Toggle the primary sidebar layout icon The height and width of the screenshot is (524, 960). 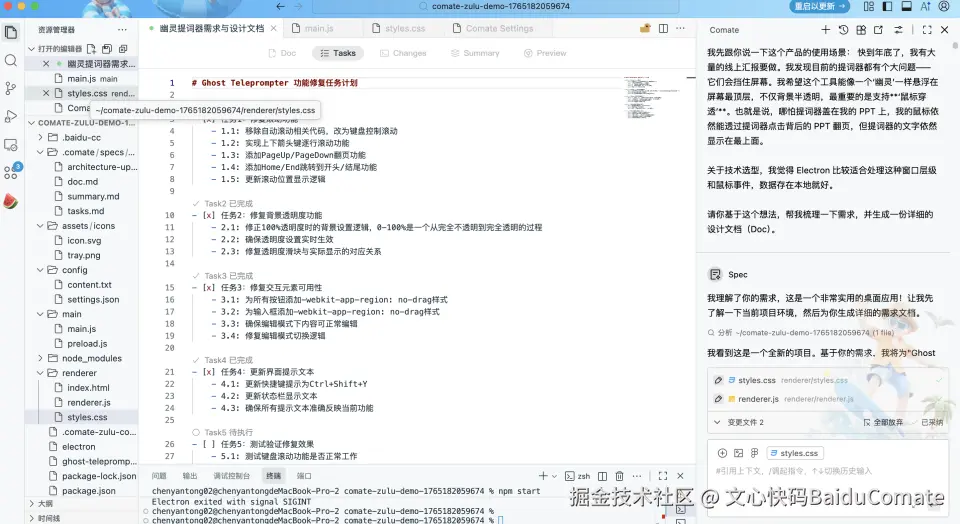[x=887, y=6]
